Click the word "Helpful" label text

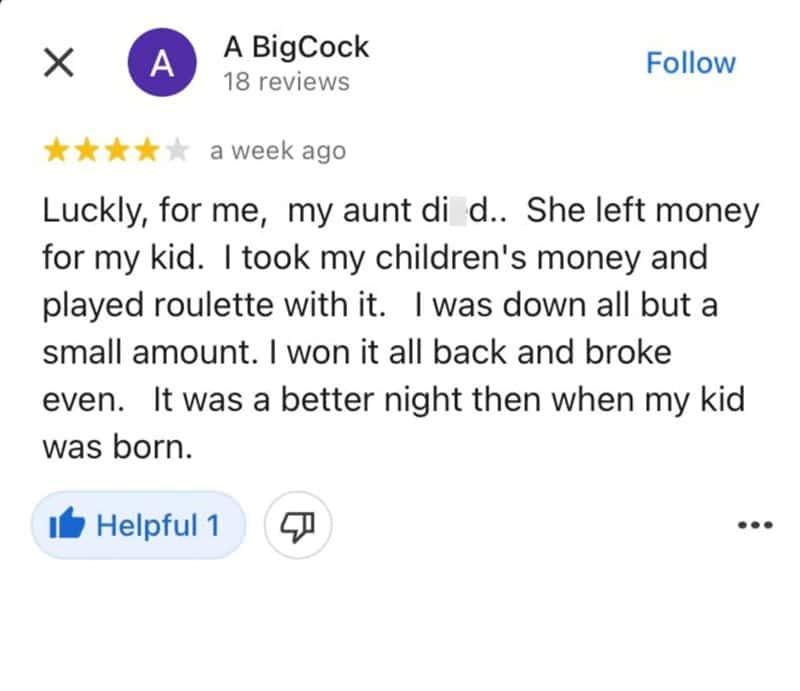click(147, 525)
